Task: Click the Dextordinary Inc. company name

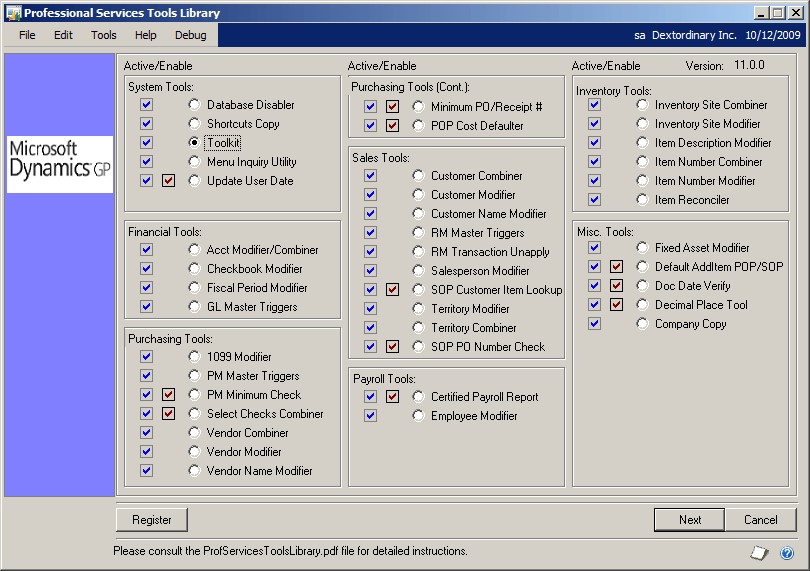Action: (x=694, y=35)
